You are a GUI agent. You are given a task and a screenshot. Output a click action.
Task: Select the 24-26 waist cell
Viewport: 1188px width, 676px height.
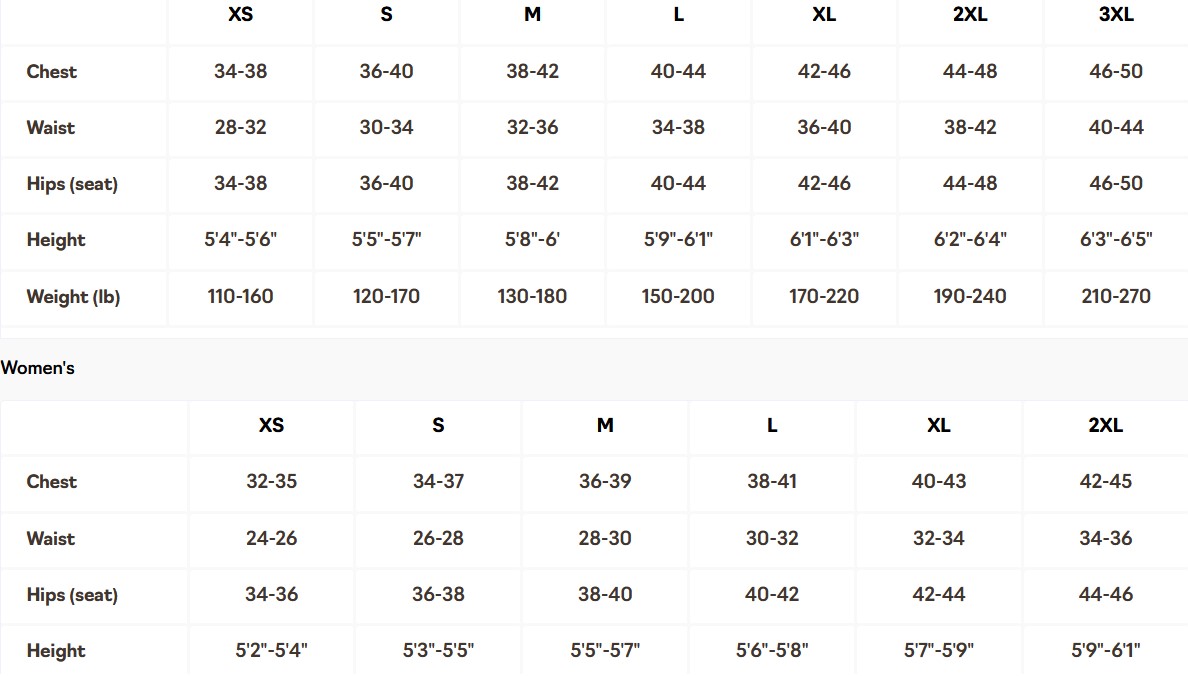tap(271, 538)
